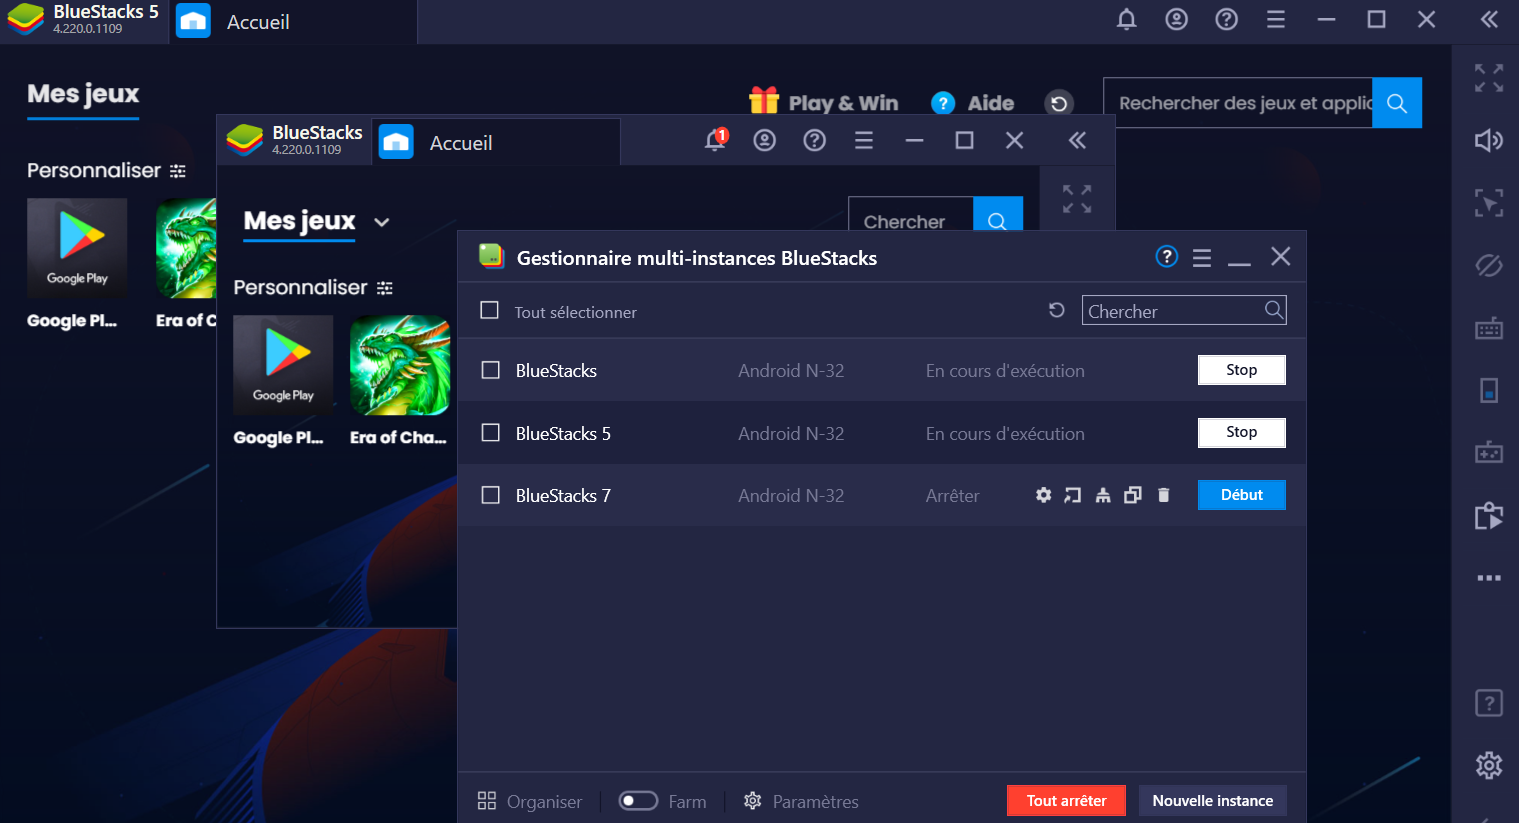The width and height of the screenshot is (1519, 823).
Task: Open Personnaliser options in BlueStacks 5 window
Action: coord(106,171)
